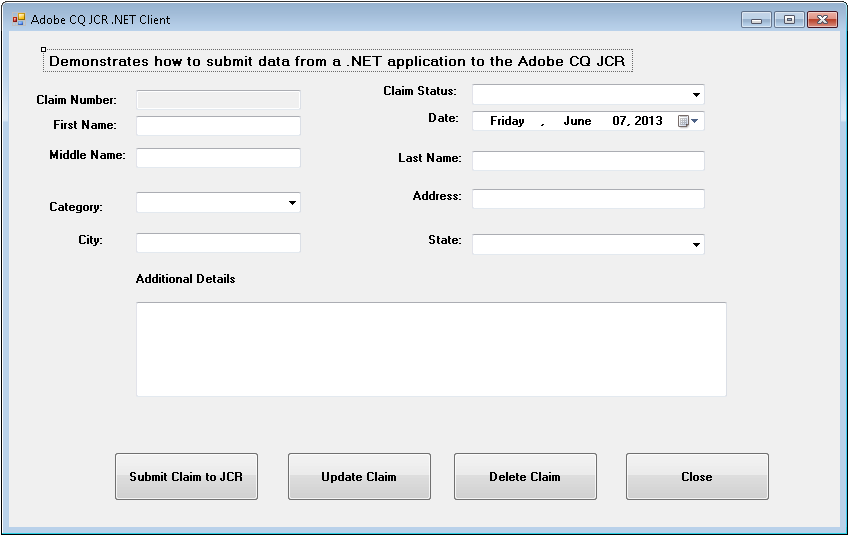Click the app icon in title bar
This screenshot has width=848, height=535.
[x=19, y=19]
